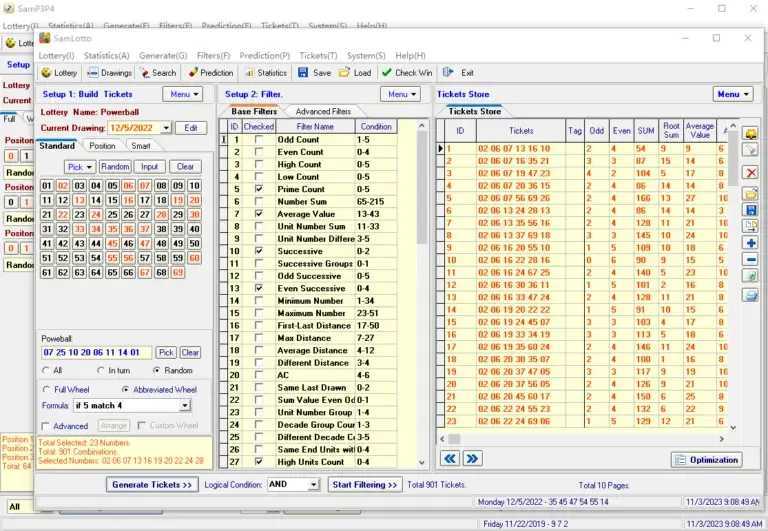The width and height of the screenshot is (768, 531).
Task: Click the Exit toolbar icon
Action: pos(448,72)
